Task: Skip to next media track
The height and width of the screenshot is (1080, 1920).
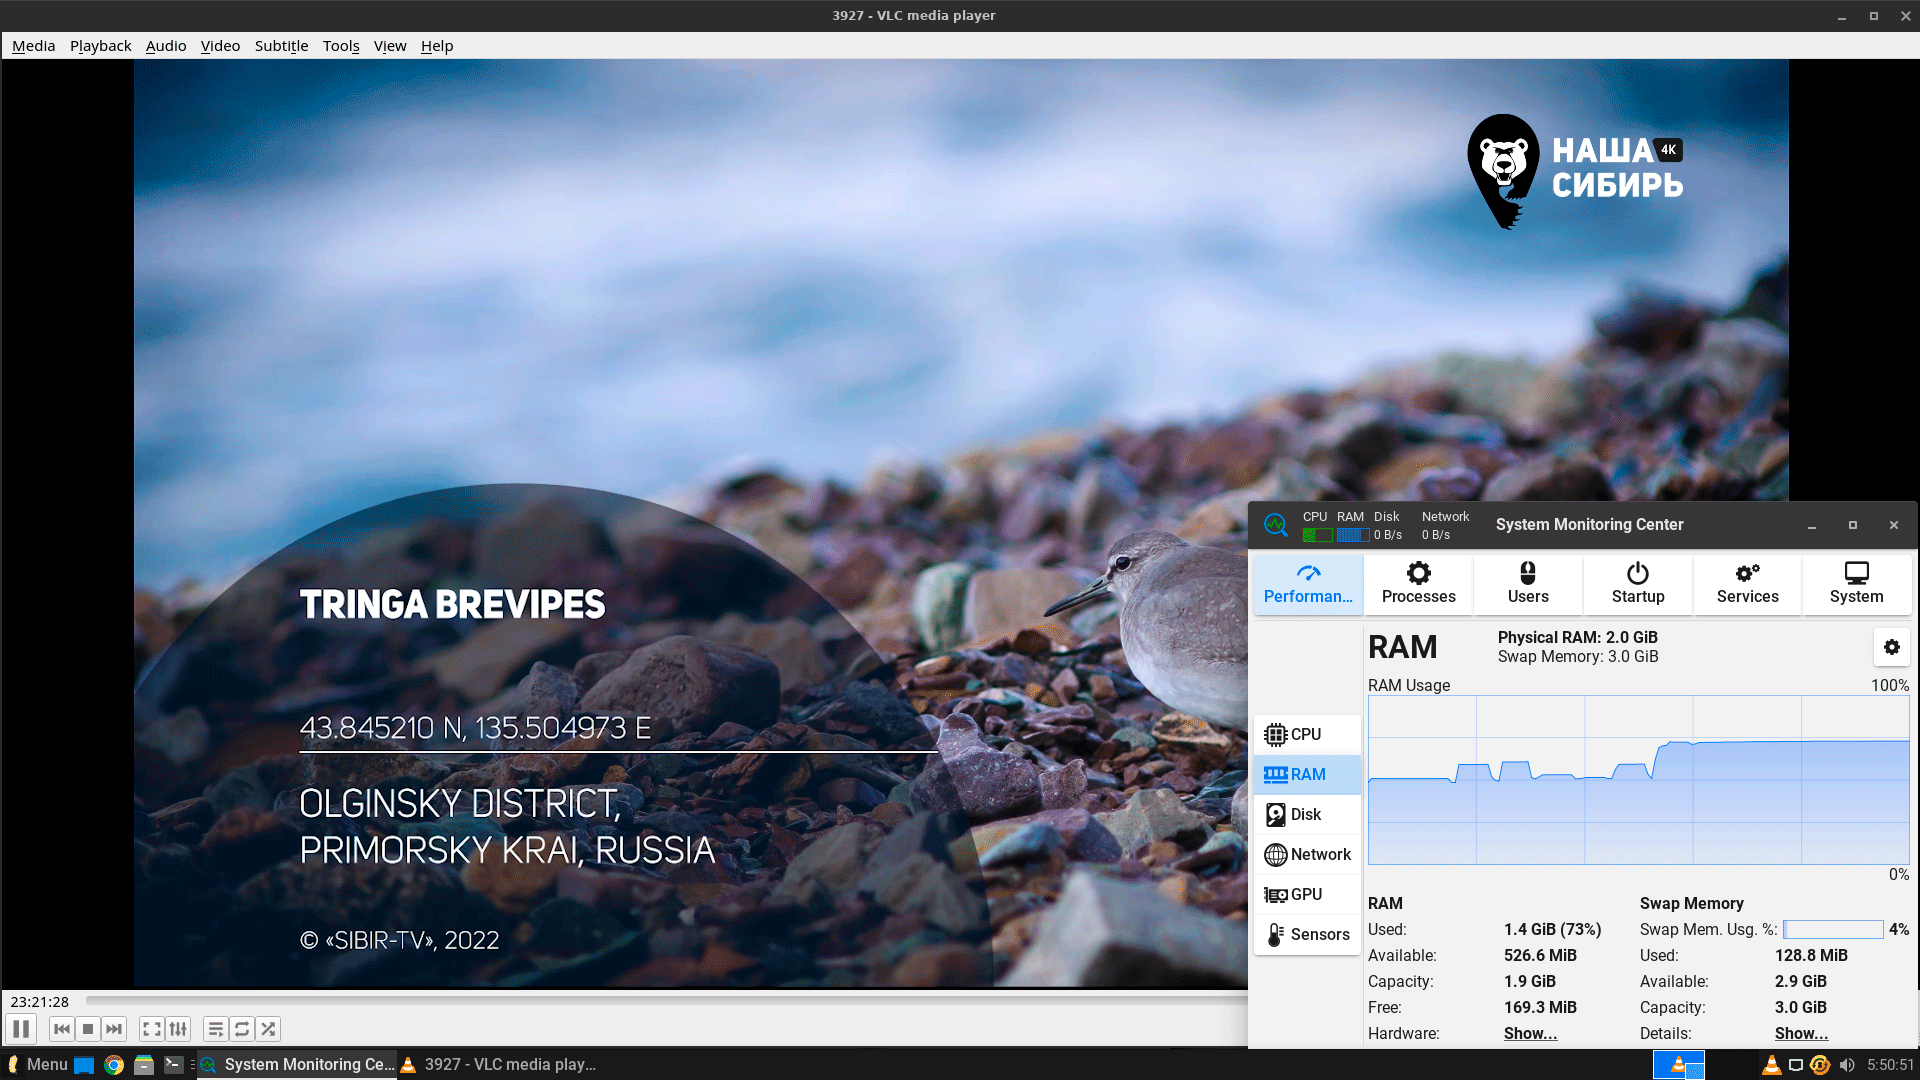Action: (115, 1029)
